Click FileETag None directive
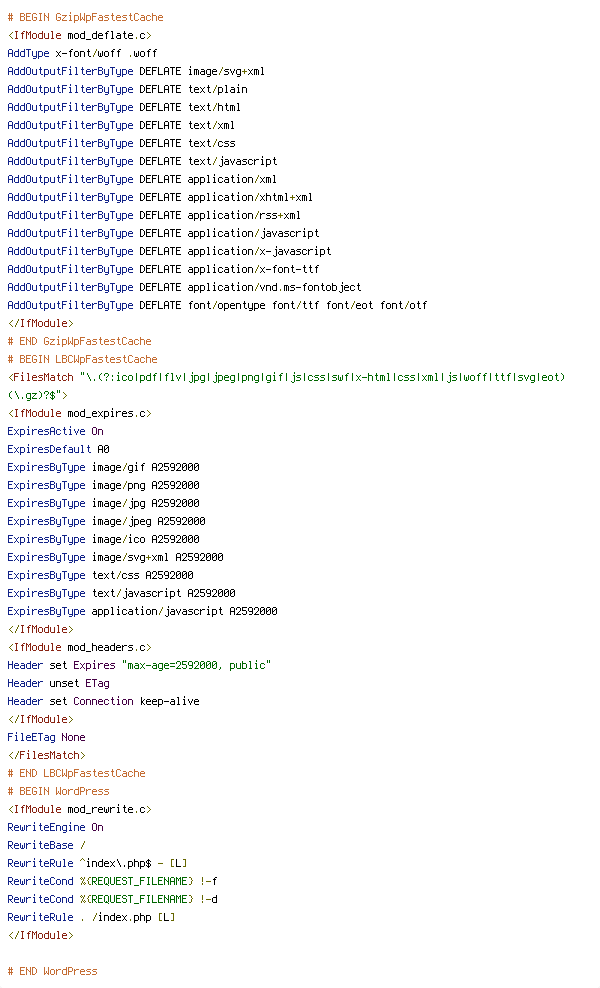The width and height of the screenshot is (600, 988). [46, 737]
